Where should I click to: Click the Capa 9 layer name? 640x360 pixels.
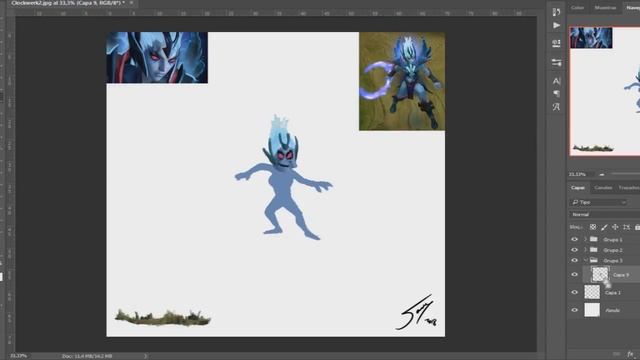(x=621, y=275)
